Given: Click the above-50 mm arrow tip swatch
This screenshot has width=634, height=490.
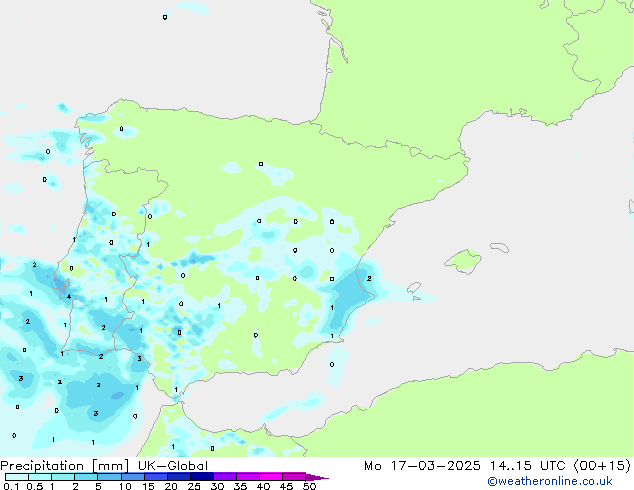Looking at the screenshot, I should (317, 477).
